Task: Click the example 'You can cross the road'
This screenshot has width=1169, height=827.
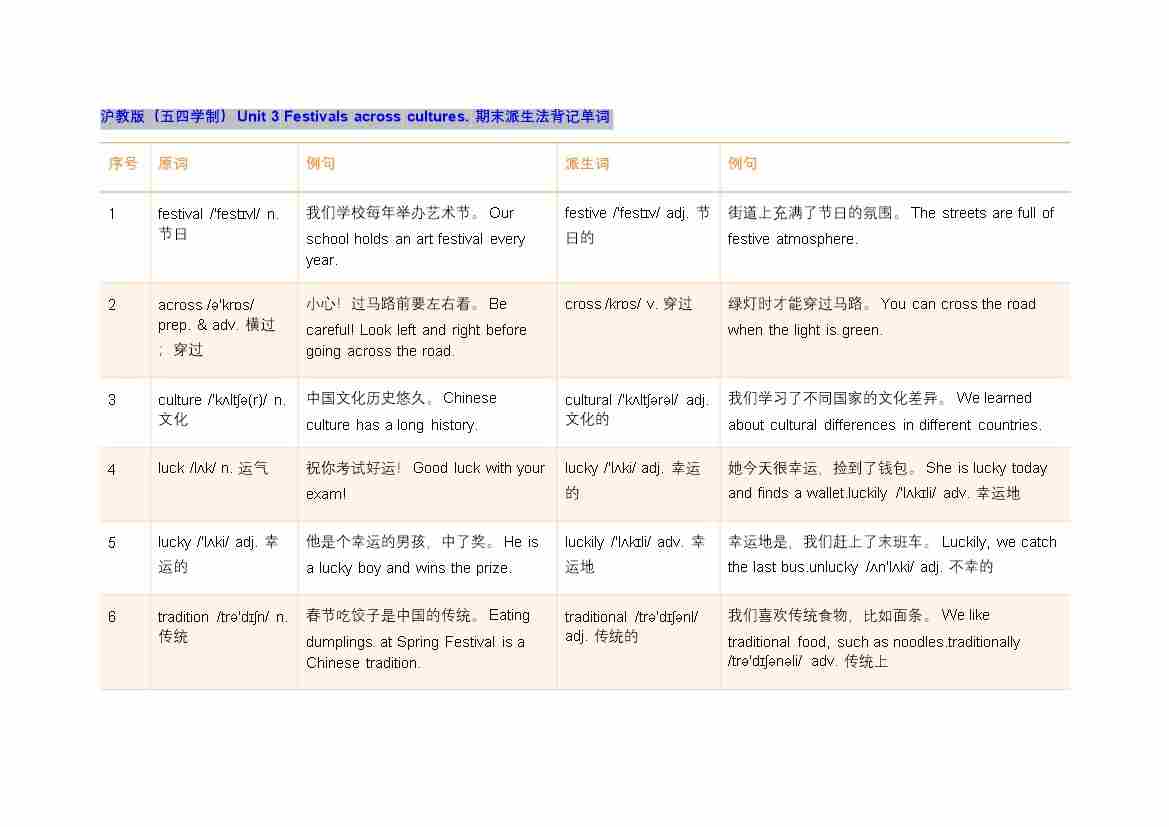Action: pyautogui.click(x=881, y=317)
